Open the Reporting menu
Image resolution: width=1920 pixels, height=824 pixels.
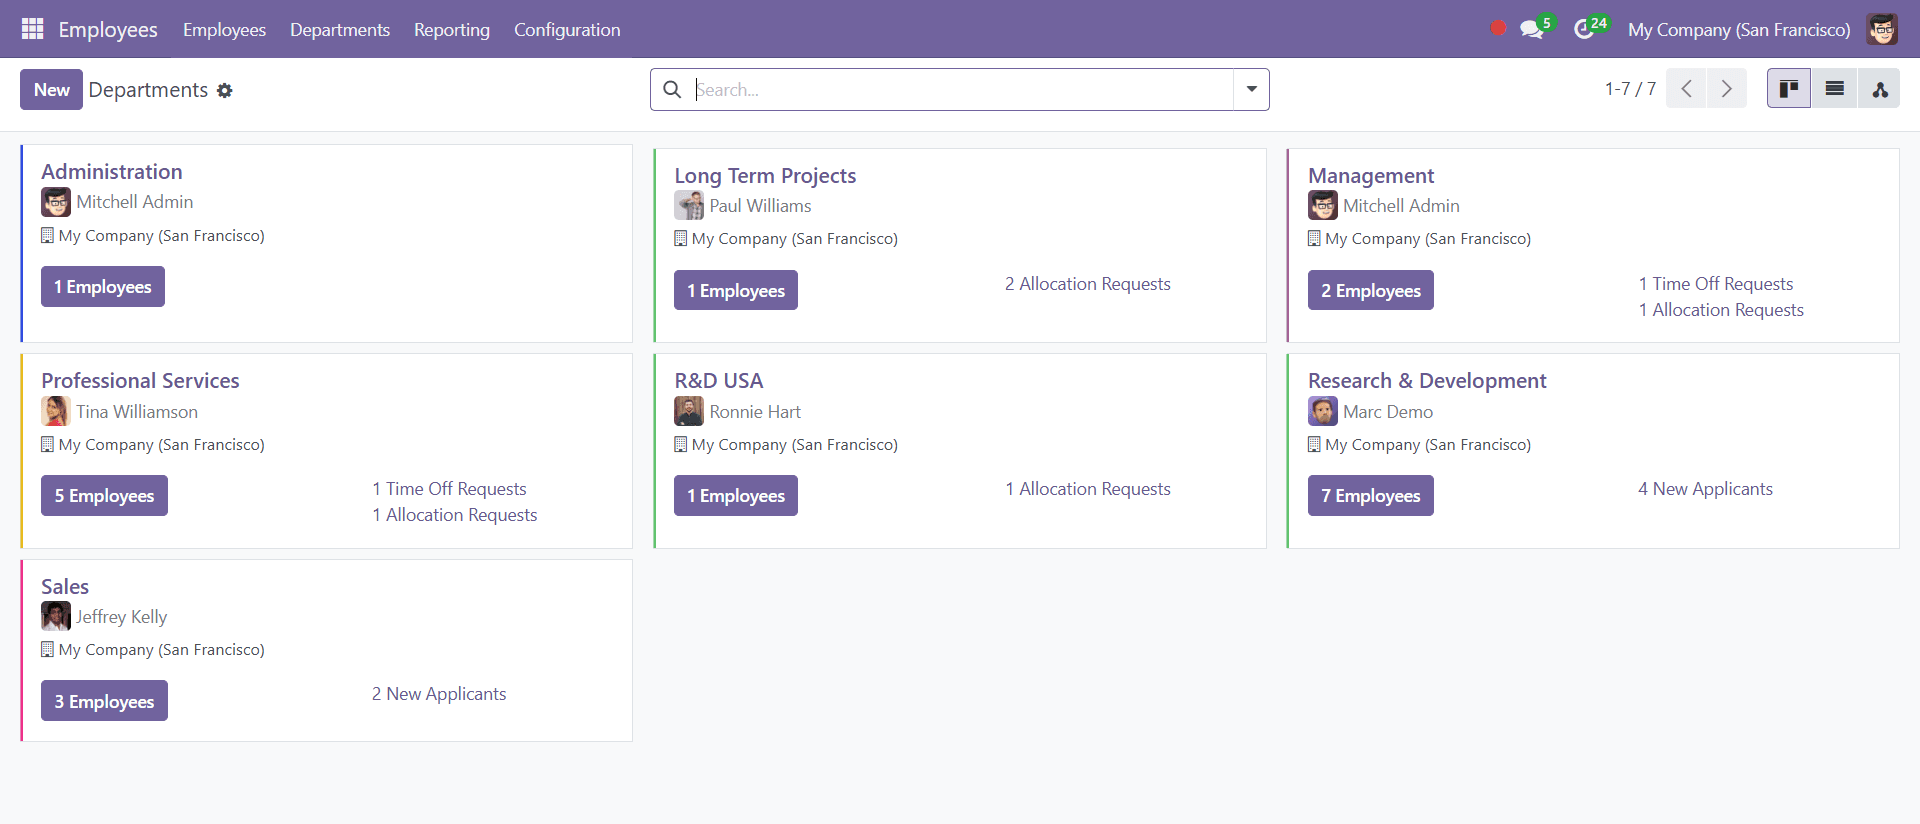452,29
